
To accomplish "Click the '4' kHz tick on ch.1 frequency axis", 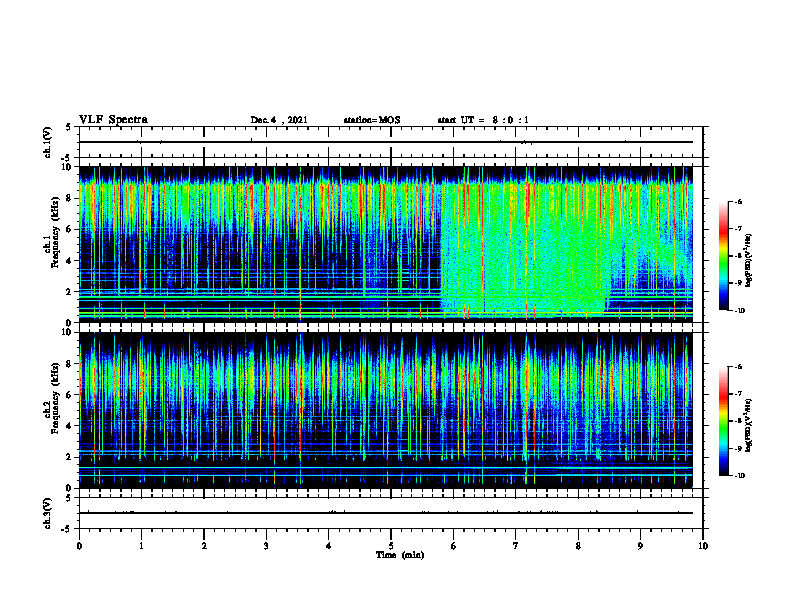I will [x=69, y=261].
